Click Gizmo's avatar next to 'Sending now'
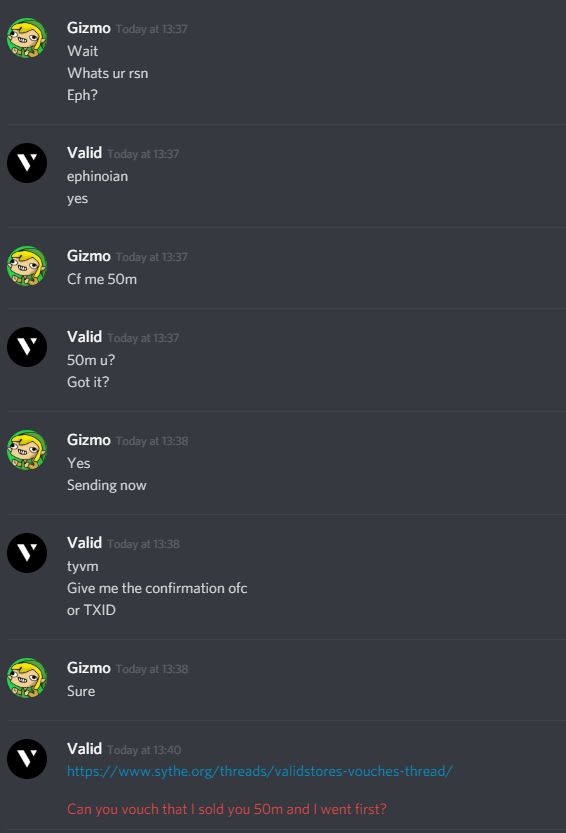The height and width of the screenshot is (833, 566). pos(27,450)
